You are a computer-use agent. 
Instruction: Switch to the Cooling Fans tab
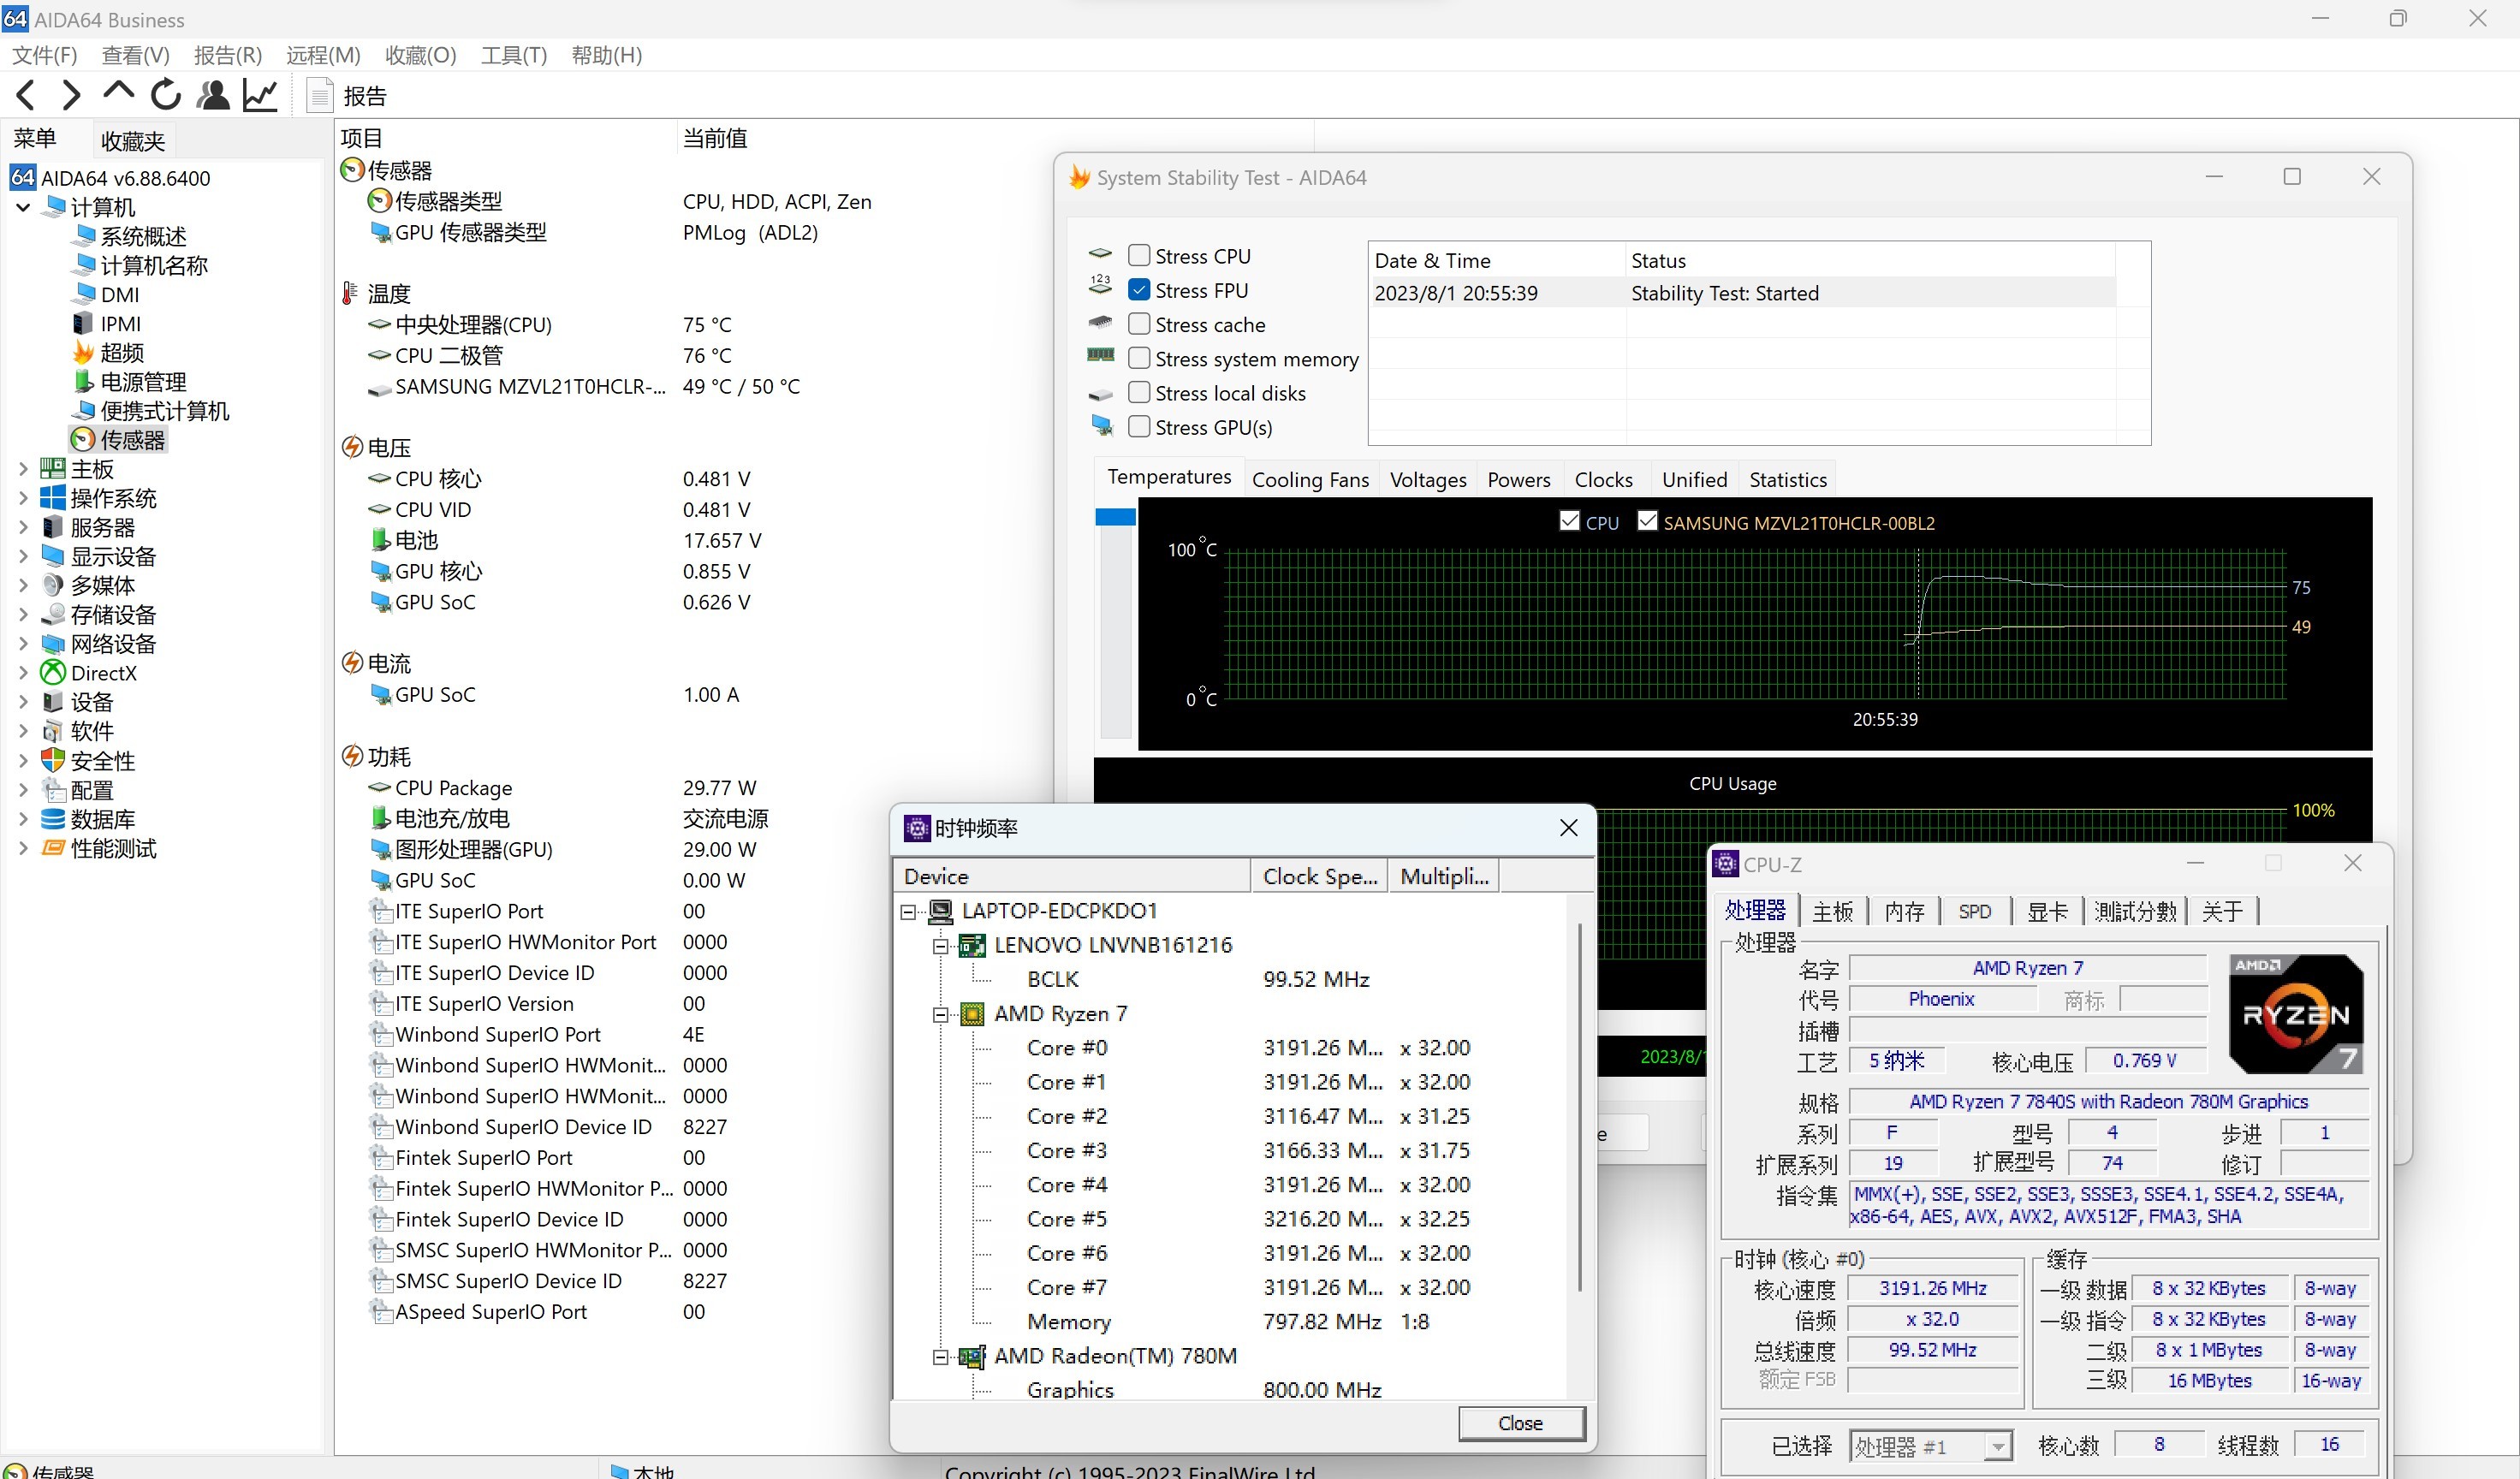1310,480
